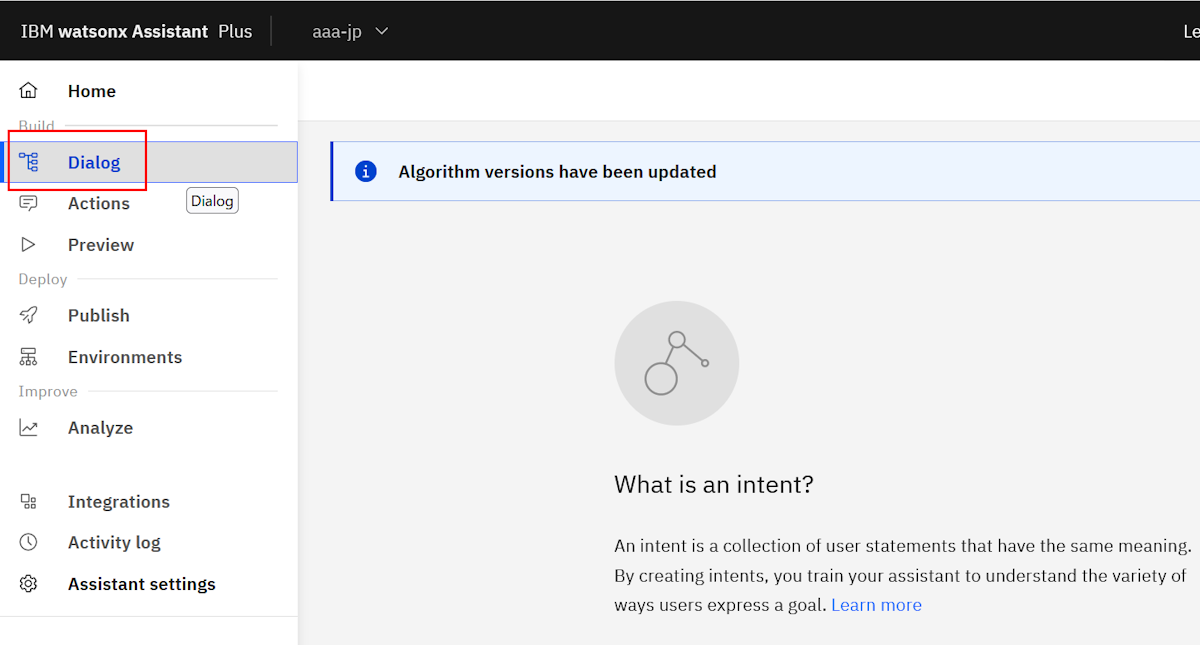Click the Dialog tree icon
The image size is (1200, 645).
point(28,162)
